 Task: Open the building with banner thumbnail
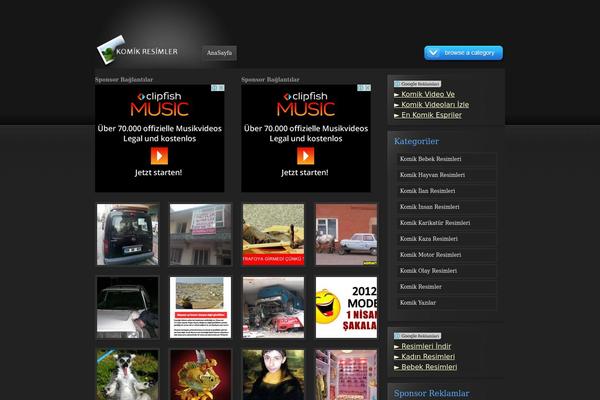pos(201,234)
